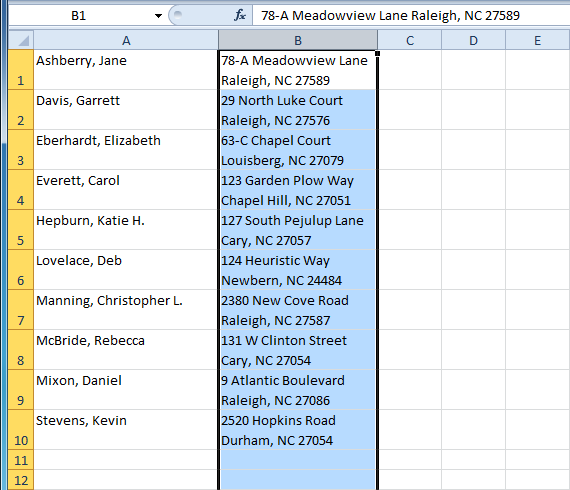Viewport: 570px width, 490px height.
Task: Select column A header
Action: tap(126, 40)
